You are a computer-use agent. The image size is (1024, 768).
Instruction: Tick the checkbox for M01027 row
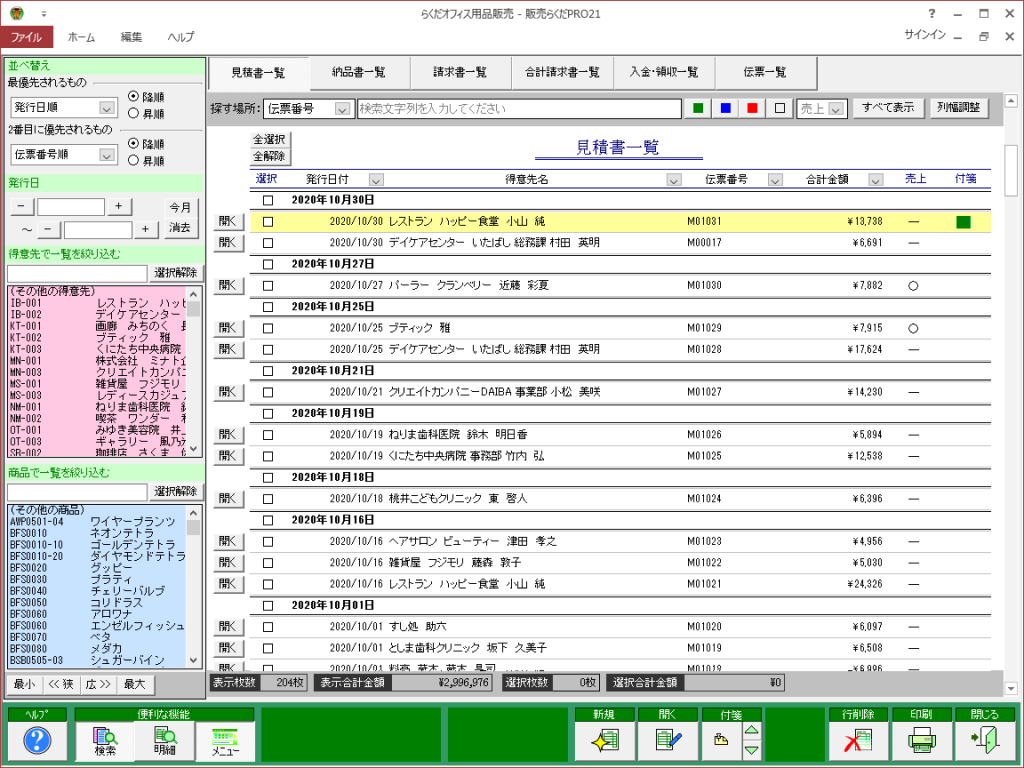point(268,392)
